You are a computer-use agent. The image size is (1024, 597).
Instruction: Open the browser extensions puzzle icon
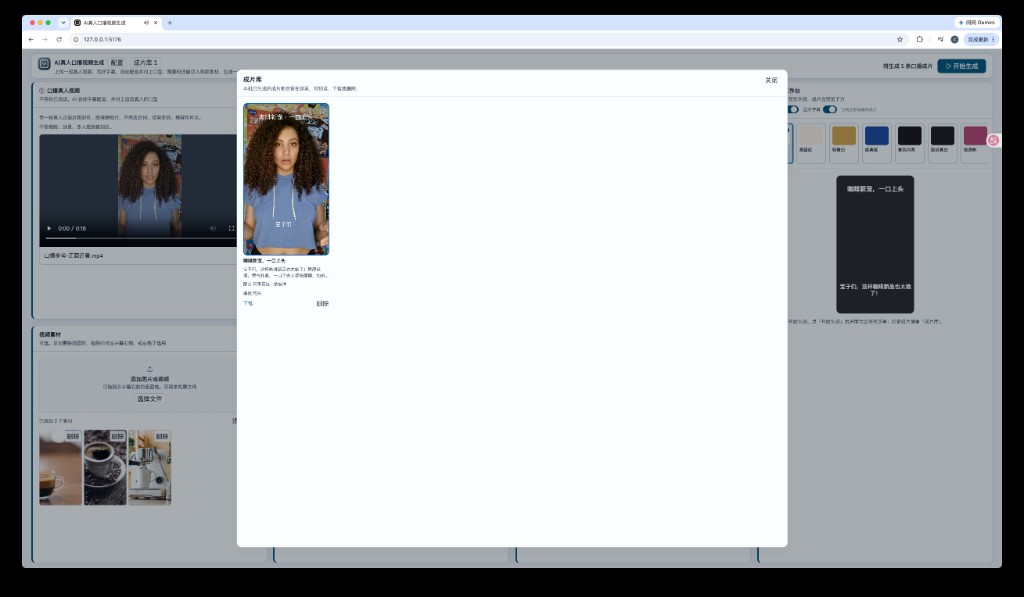[920, 40]
